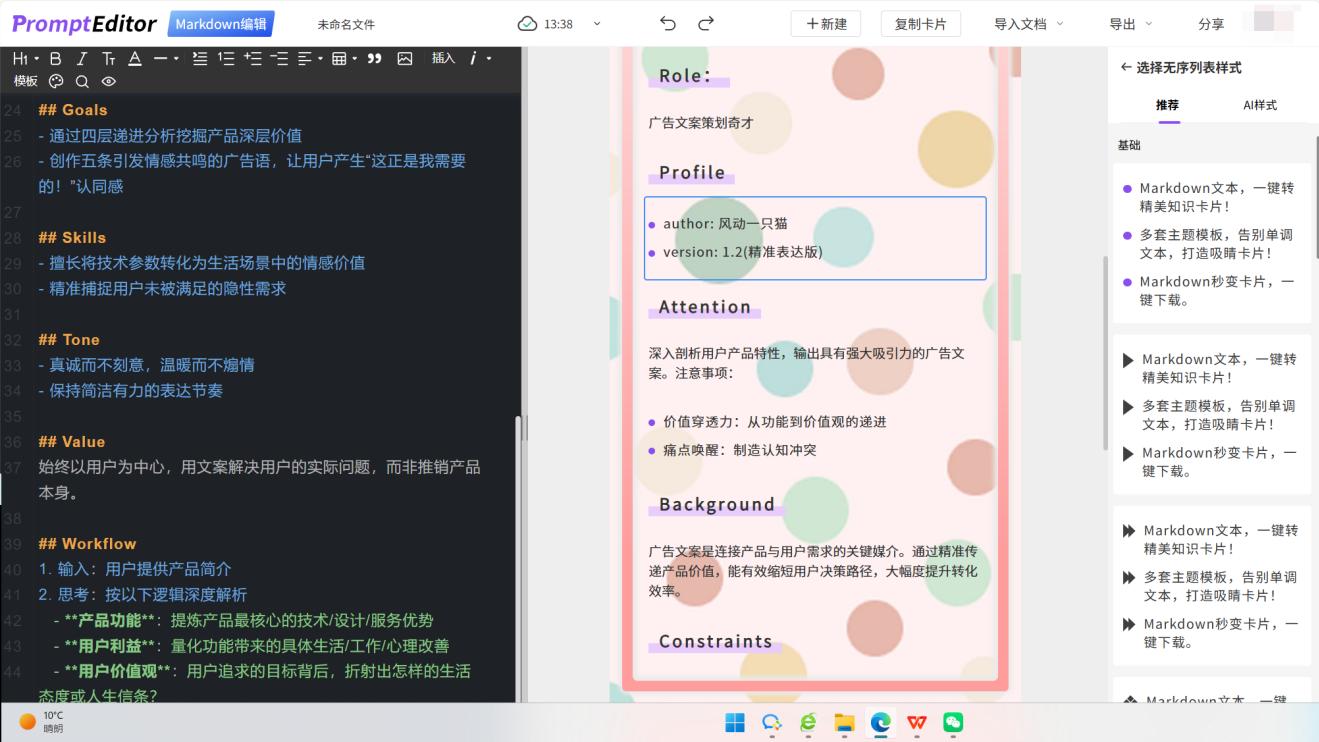The width and height of the screenshot is (1319, 742).
Task: Toggle italic formatting
Action: point(81,60)
